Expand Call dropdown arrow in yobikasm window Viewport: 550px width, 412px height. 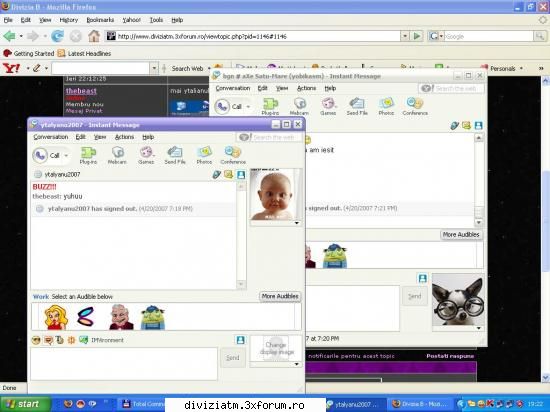[x=248, y=107]
